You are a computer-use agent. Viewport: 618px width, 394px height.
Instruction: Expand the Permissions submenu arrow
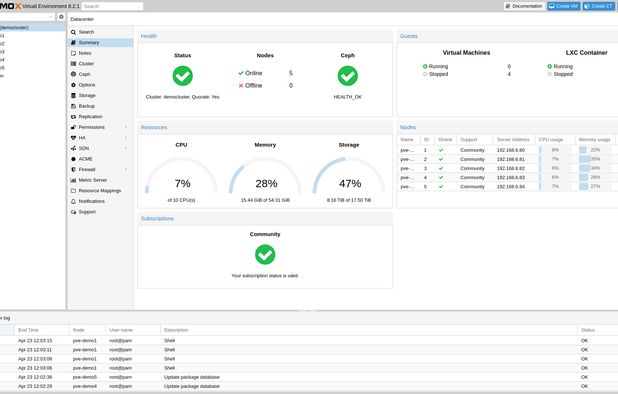pyautogui.click(x=126, y=127)
